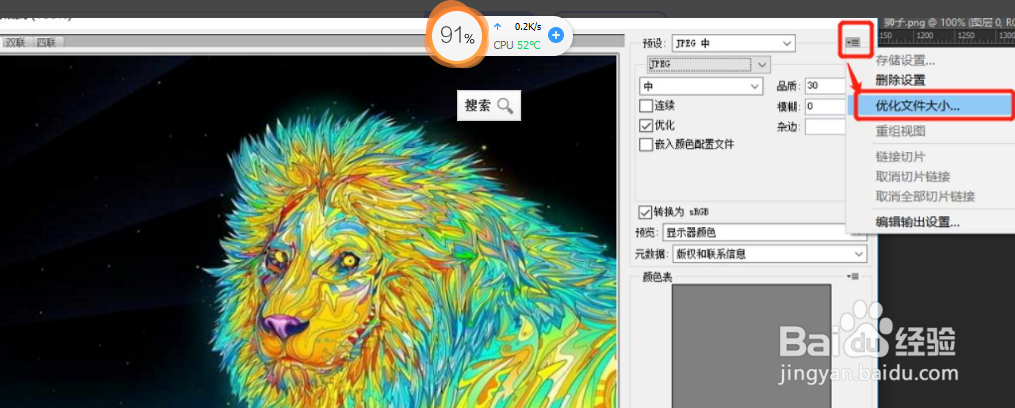The image size is (1015, 408).
Task: Open the 中 quality level dropdown
Action: click(701, 85)
